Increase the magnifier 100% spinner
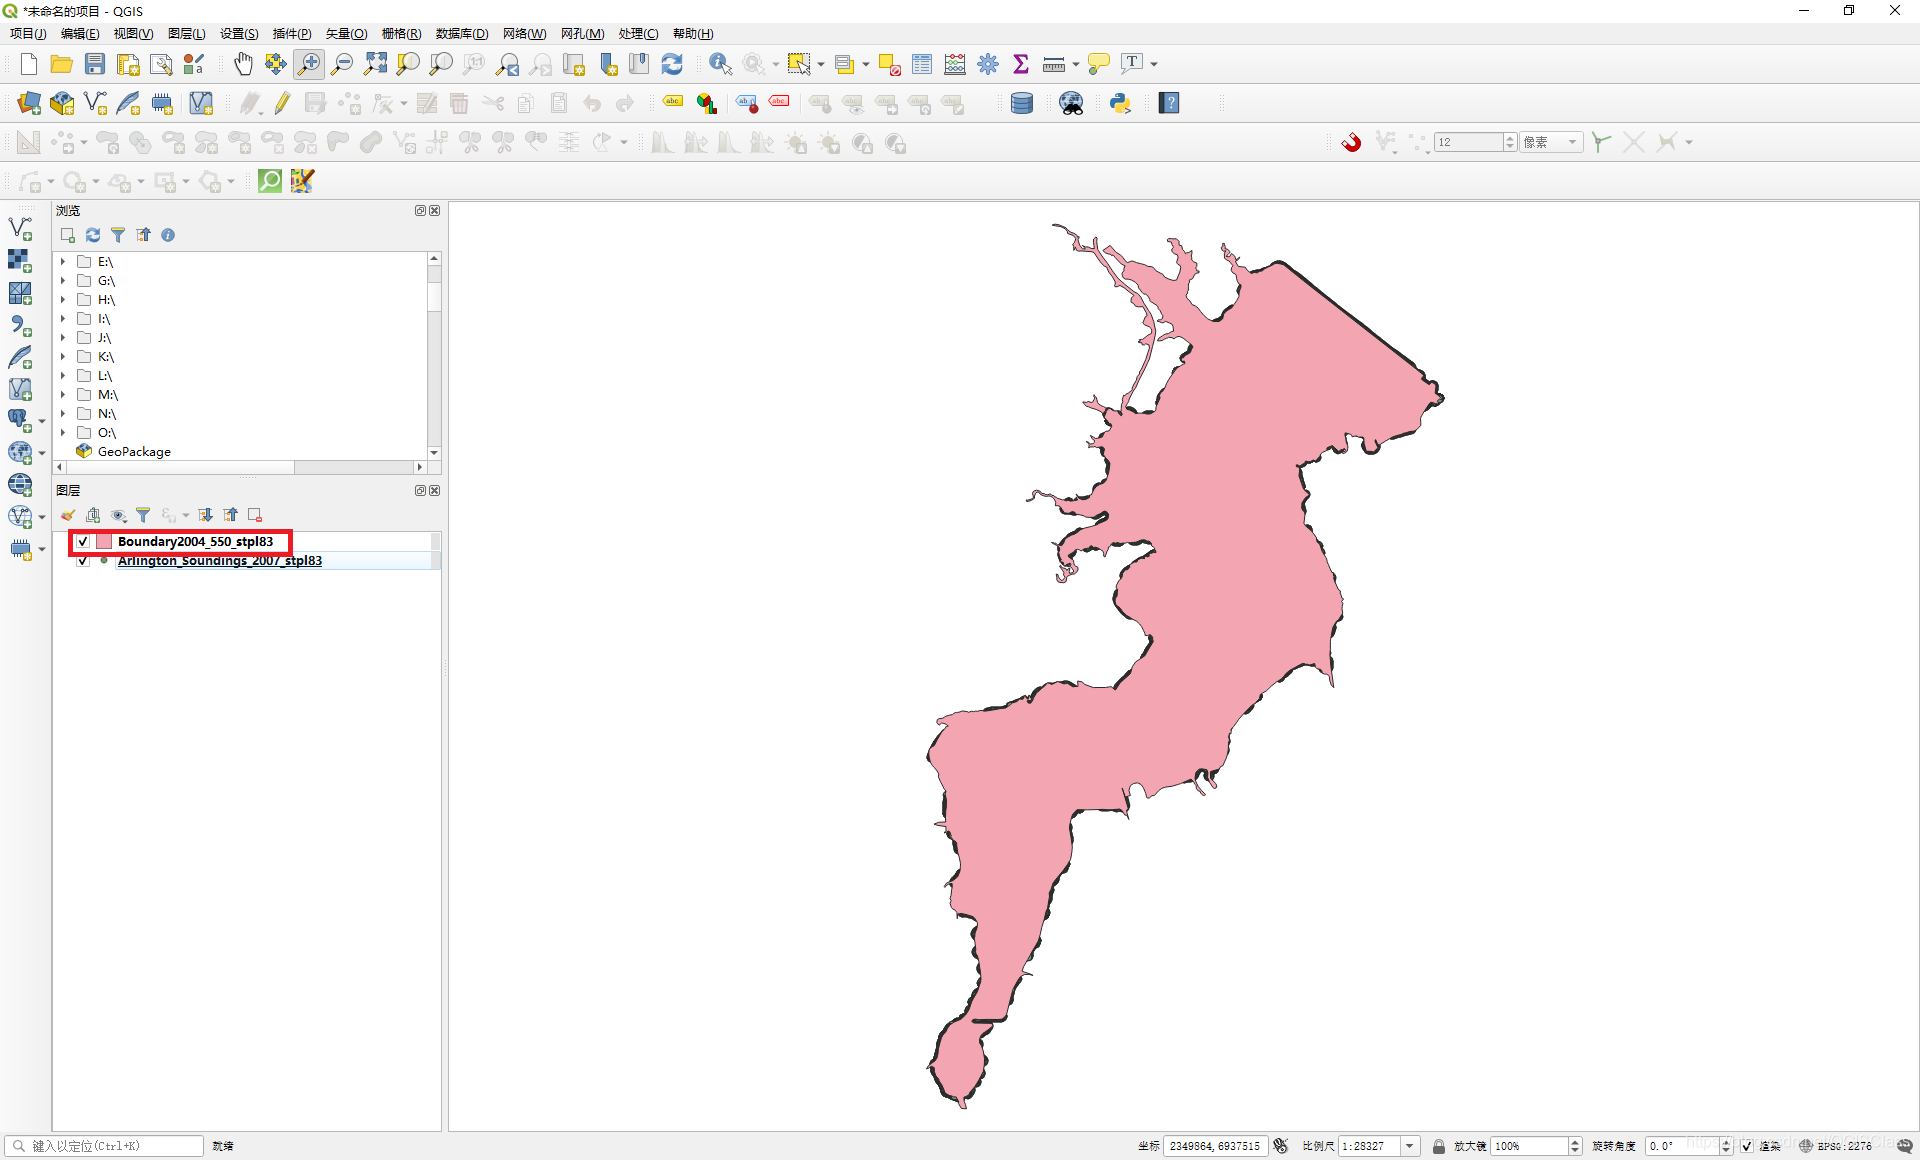Image resolution: width=1920 pixels, height=1160 pixels. (x=1575, y=1142)
